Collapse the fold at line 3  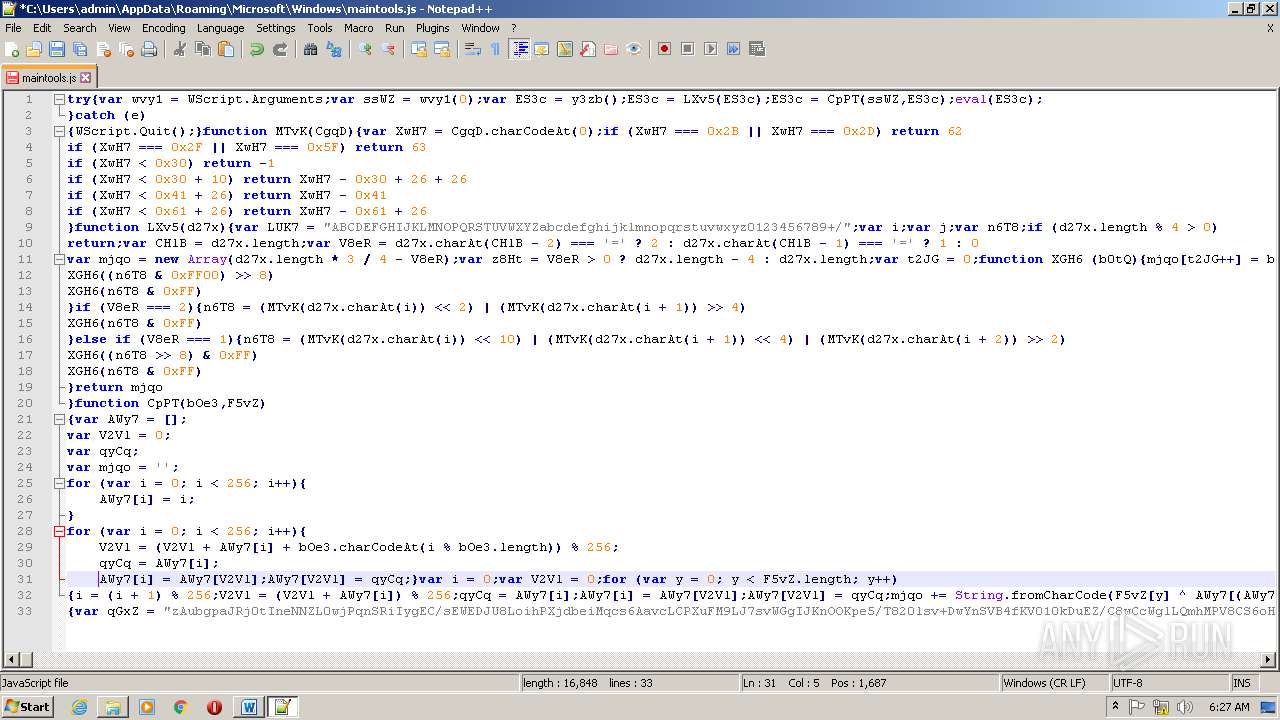59,131
